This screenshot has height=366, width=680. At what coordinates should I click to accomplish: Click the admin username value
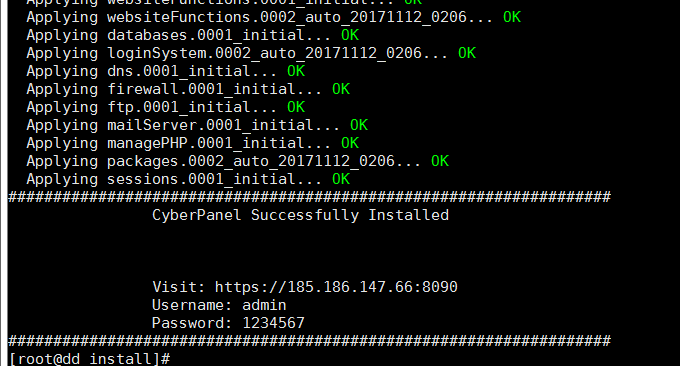(x=264, y=305)
